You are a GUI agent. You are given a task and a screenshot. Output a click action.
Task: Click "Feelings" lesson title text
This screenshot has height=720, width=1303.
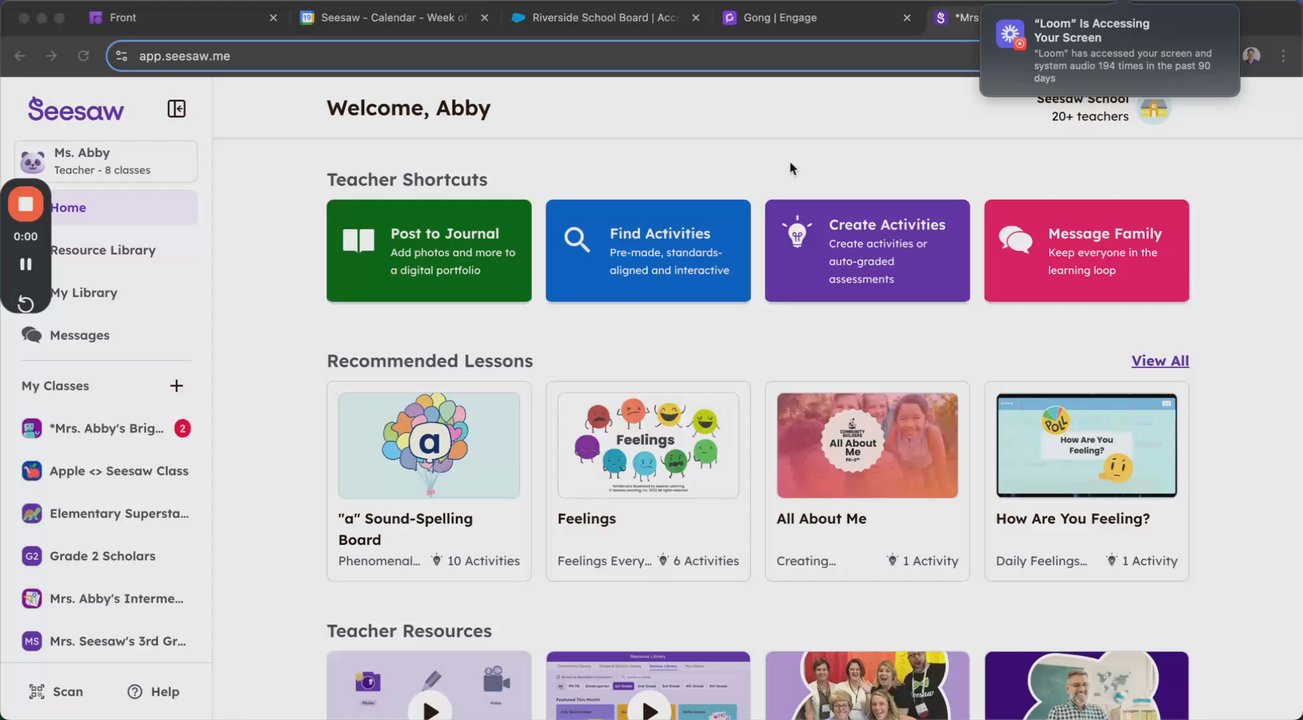pos(587,519)
